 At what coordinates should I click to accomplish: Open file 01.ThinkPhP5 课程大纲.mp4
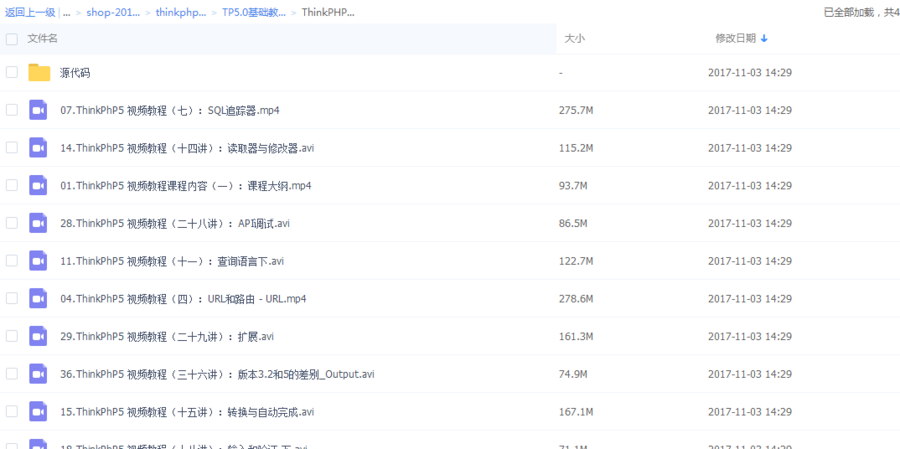click(x=185, y=186)
